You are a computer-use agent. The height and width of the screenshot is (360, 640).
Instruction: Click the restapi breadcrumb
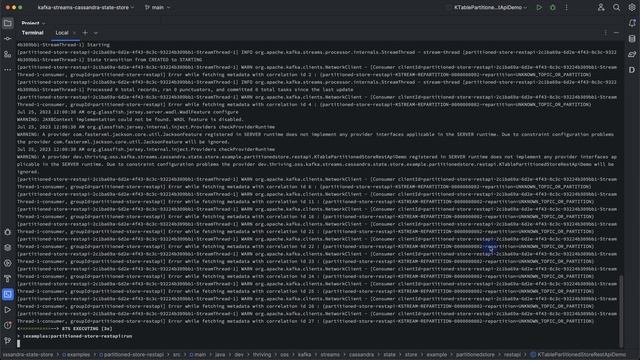point(512,355)
